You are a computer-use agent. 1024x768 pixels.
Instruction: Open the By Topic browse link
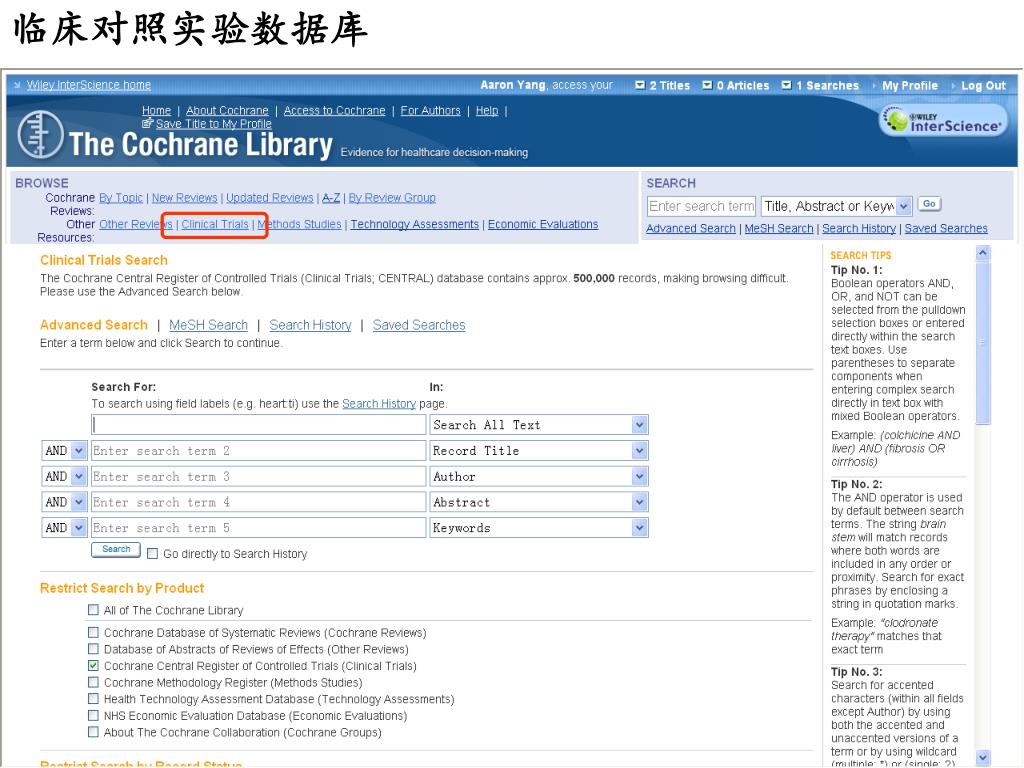coord(121,197)
